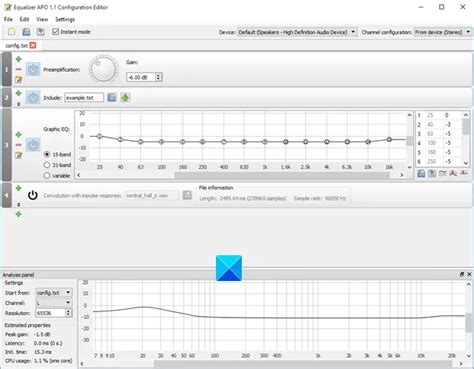Image resolution: width=474 pixels, height=369 pixels.
Task: Expand the Start from config.txt dropdown
Action: pos(53,293)
